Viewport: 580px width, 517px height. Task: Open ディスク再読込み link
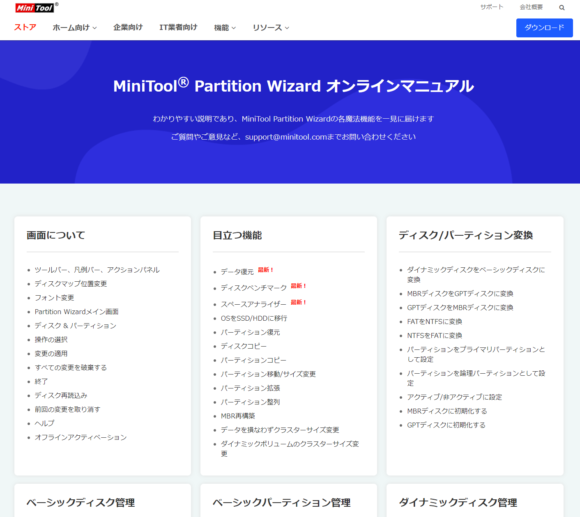coord(61,395)
